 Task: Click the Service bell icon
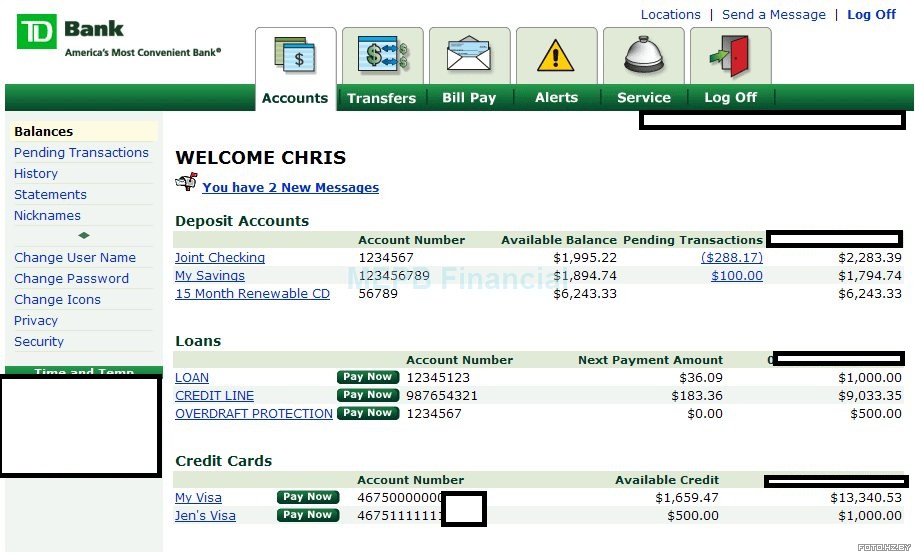(x=644, y=55)
